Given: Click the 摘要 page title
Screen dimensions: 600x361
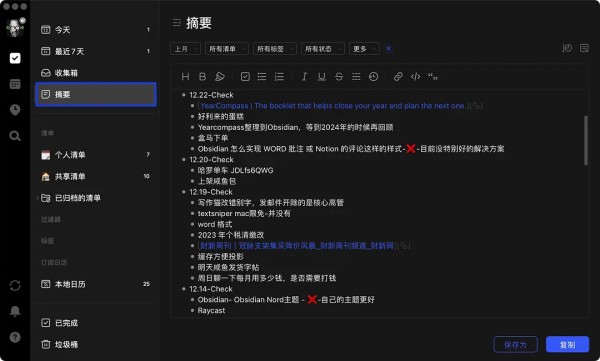Looking at the screenshot, I should 199,23.
